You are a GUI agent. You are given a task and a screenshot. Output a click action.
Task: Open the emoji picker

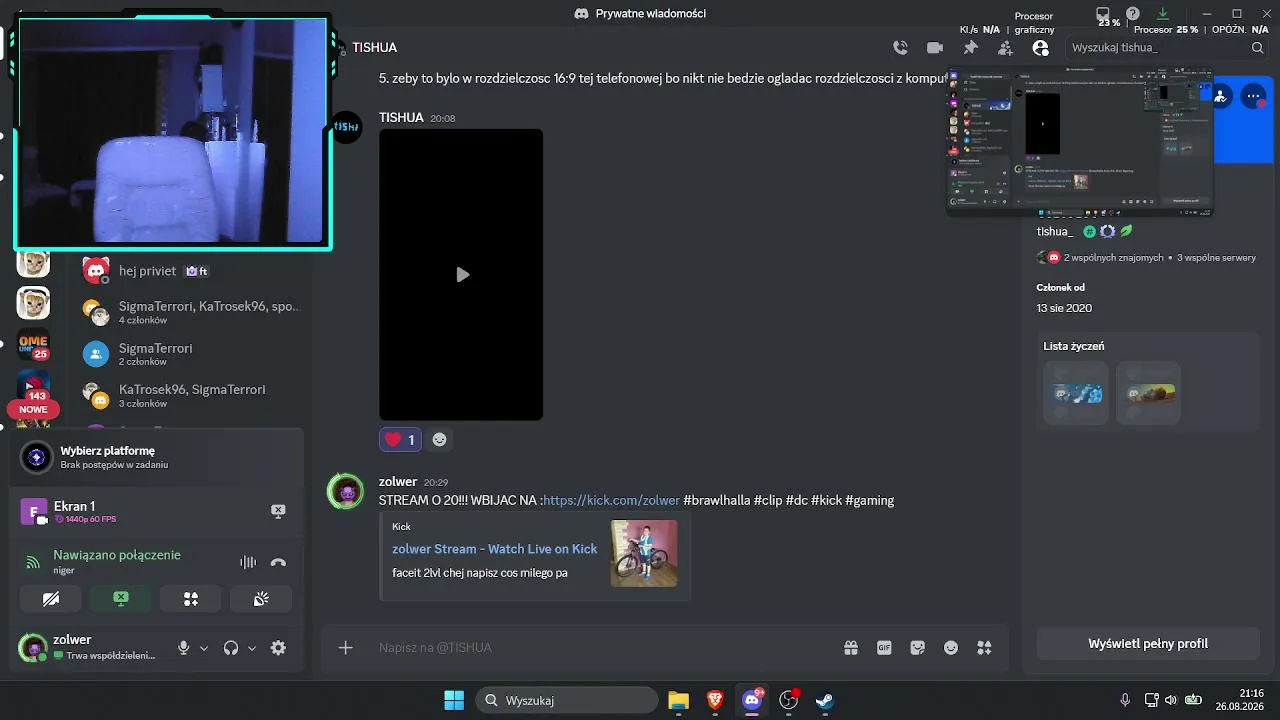coord(951,648)
